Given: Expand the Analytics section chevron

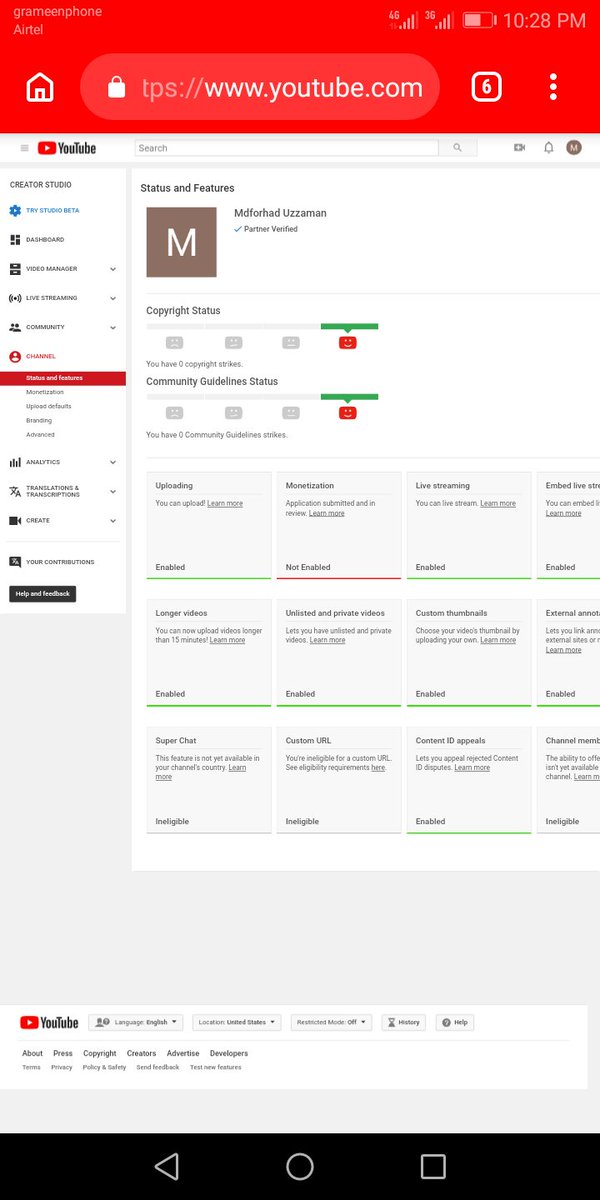Looking at the screenshot, I should click(x=113, y=462).
